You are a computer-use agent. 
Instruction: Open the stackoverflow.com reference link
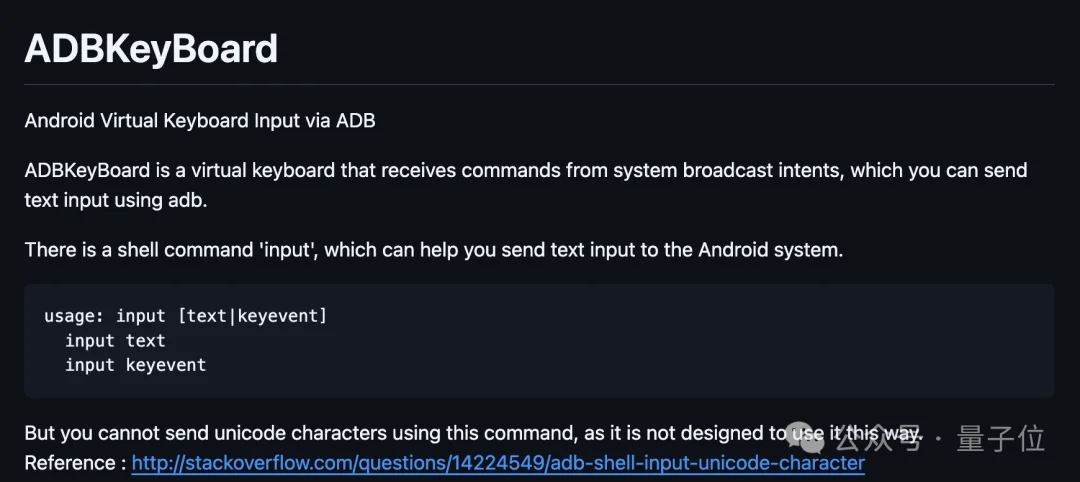tap(498, 464)
